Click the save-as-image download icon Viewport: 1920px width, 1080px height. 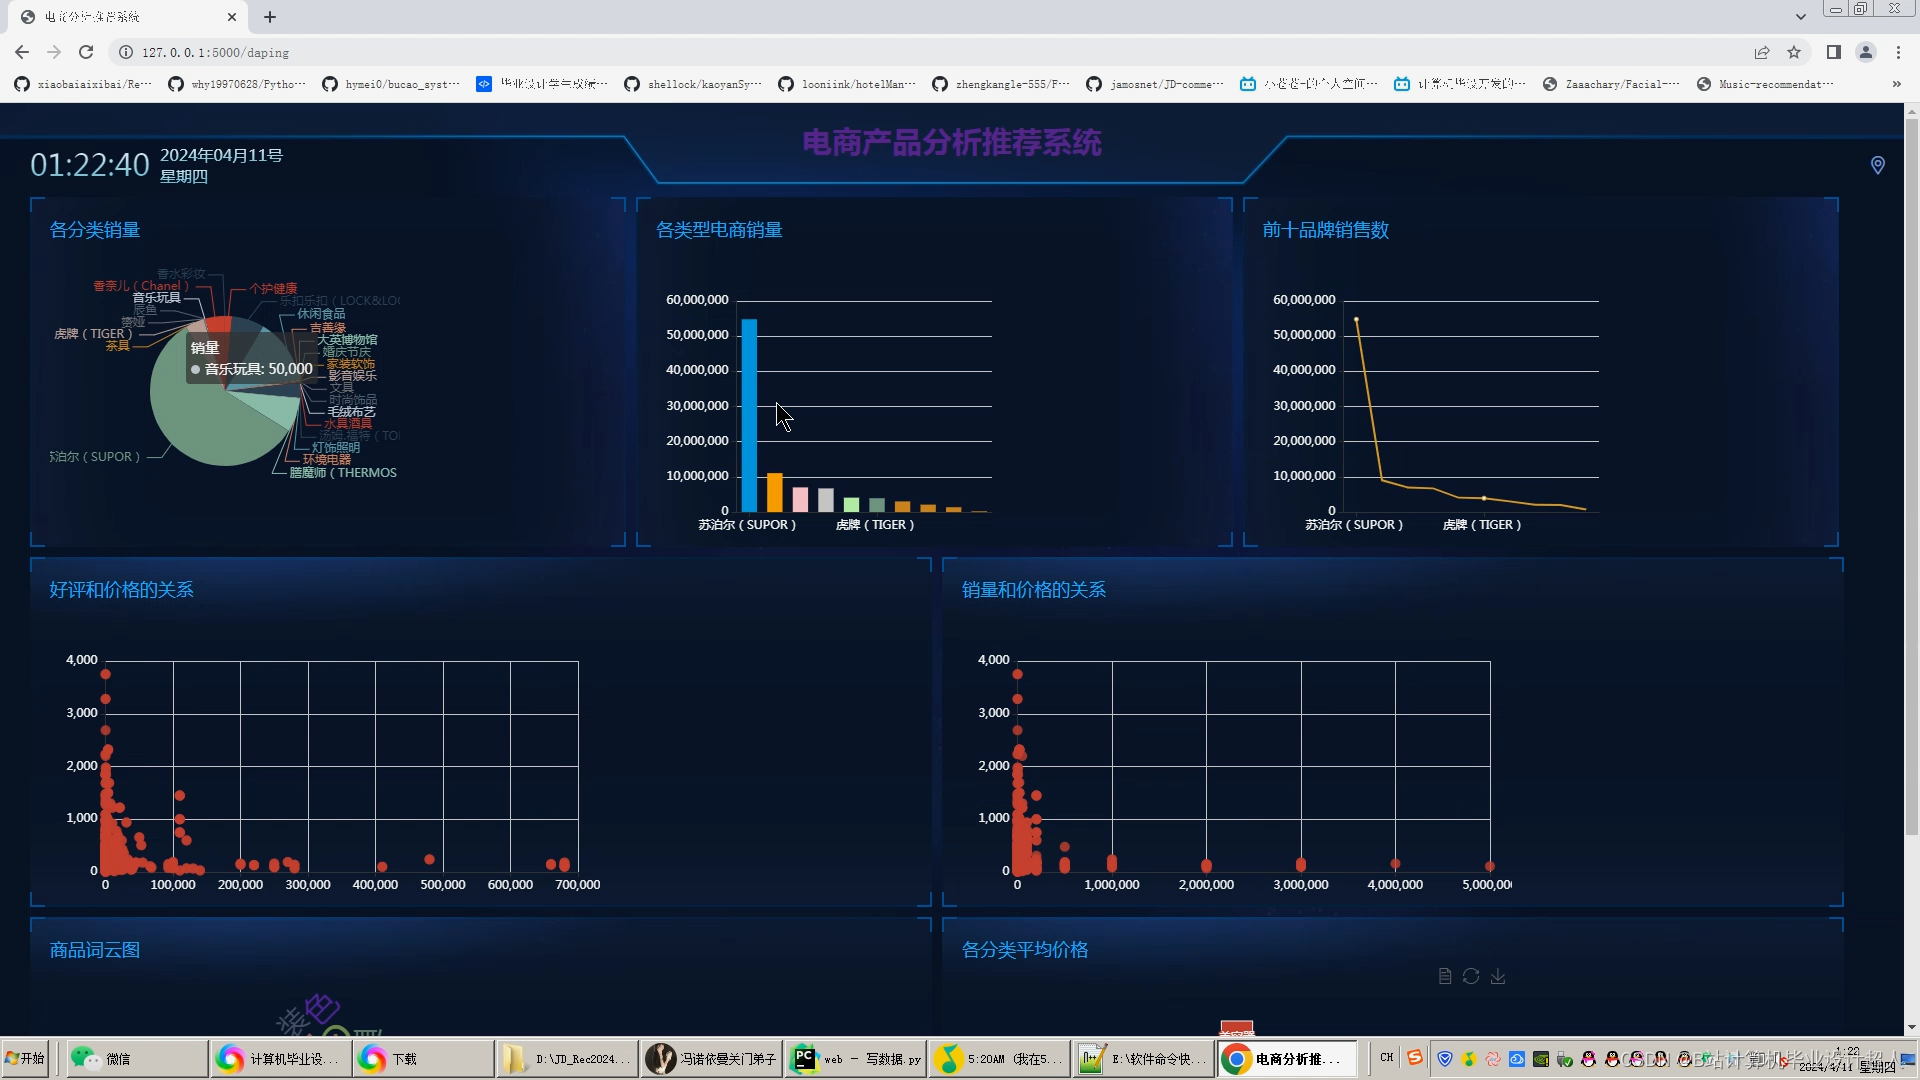click(1497, 976)
